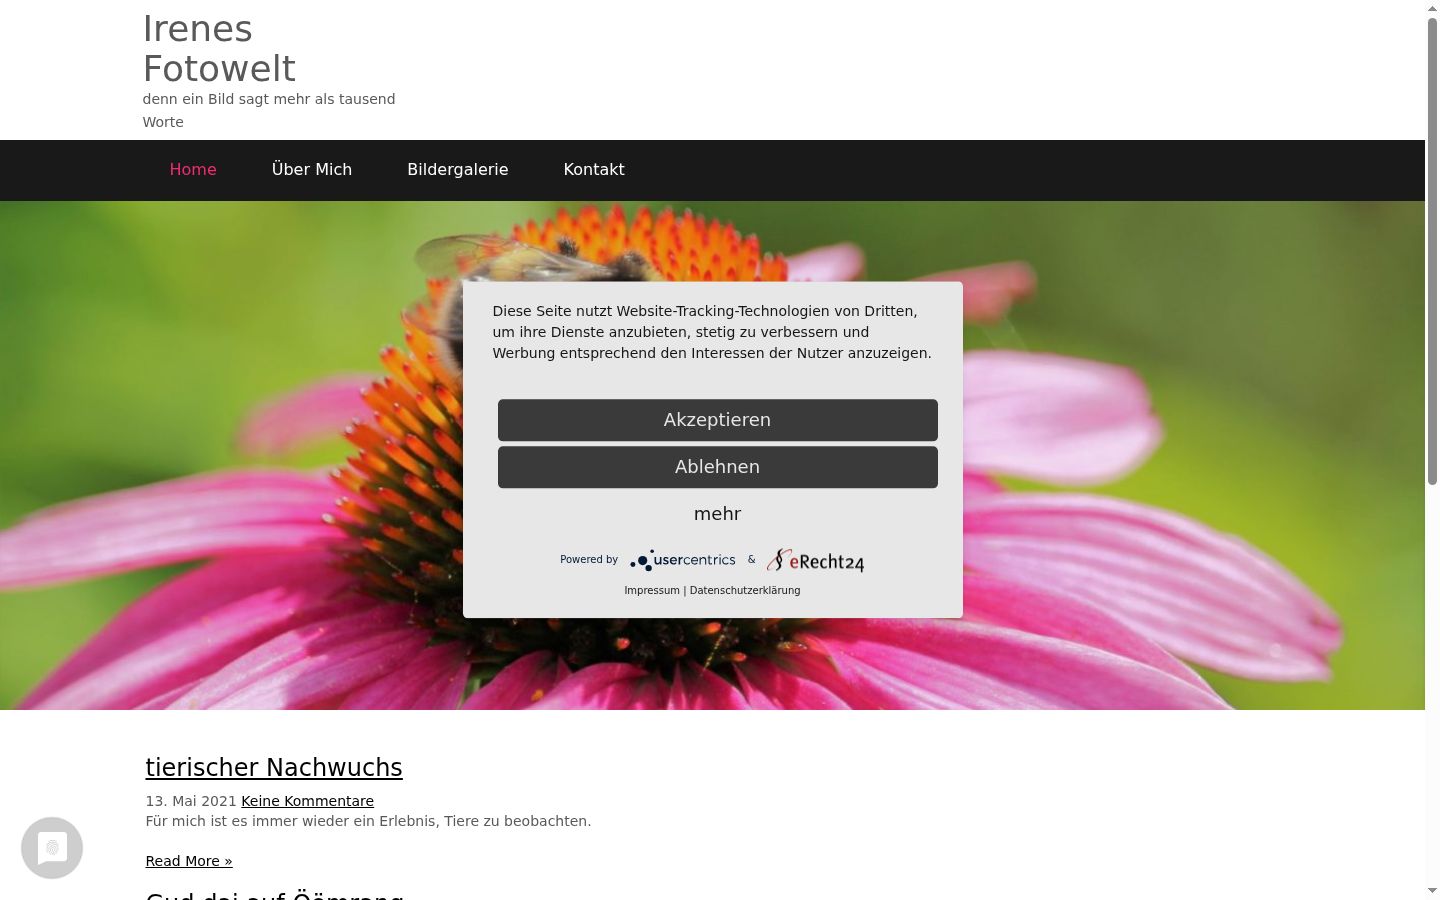Open the tierischer Nachwuchs post title
The width and height of the screenshot is (1440, 900).
tap(274, 768)
